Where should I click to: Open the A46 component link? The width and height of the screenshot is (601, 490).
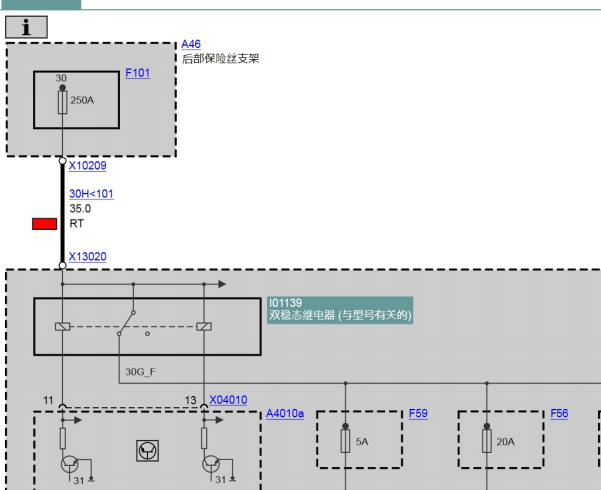coord(191,44)
